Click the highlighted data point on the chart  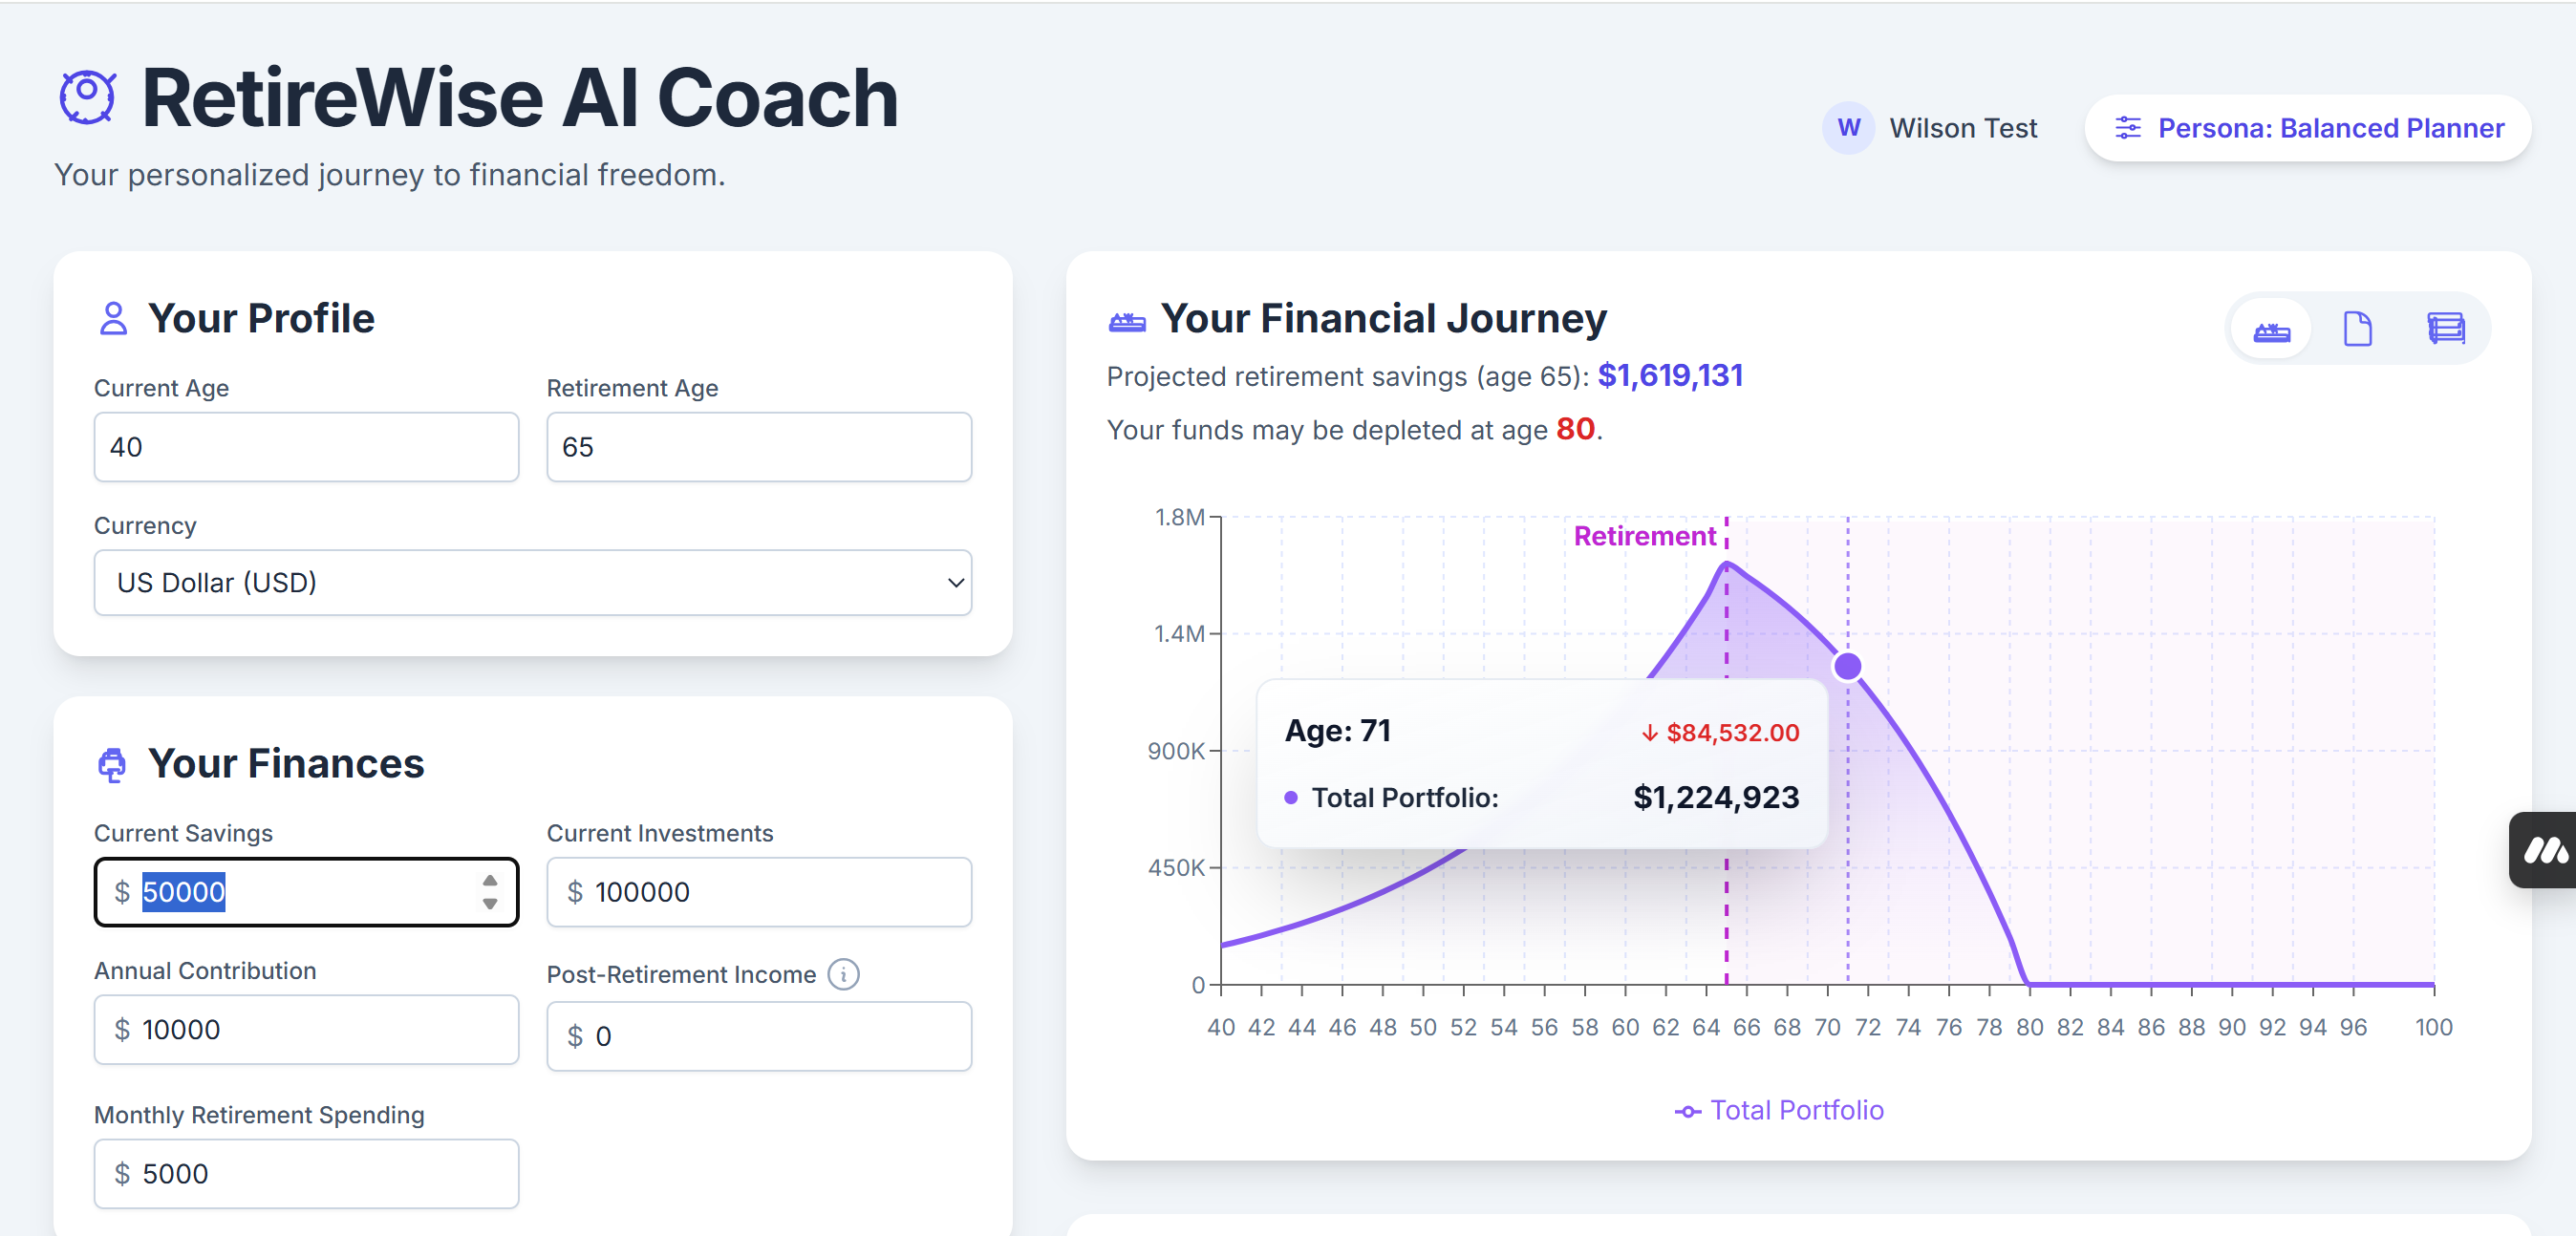[1847, 666]
